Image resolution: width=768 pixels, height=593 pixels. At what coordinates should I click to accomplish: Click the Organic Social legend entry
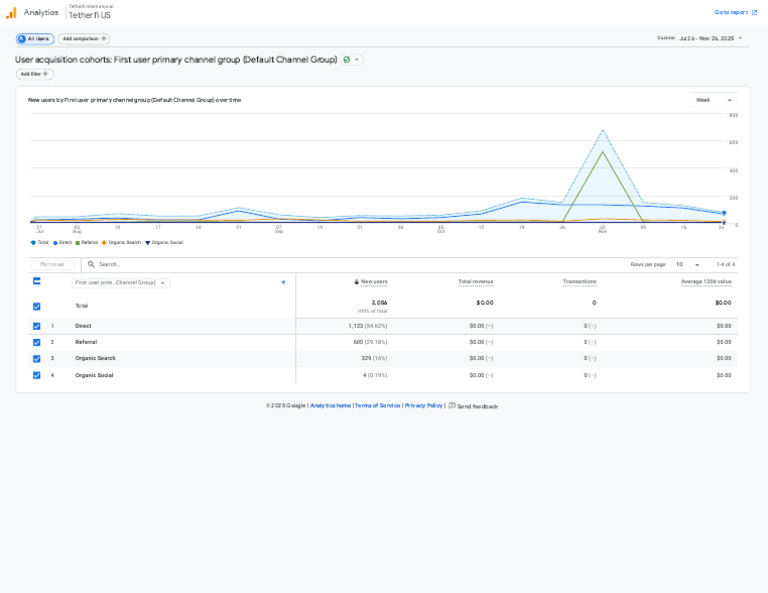[x=164, y=243]
